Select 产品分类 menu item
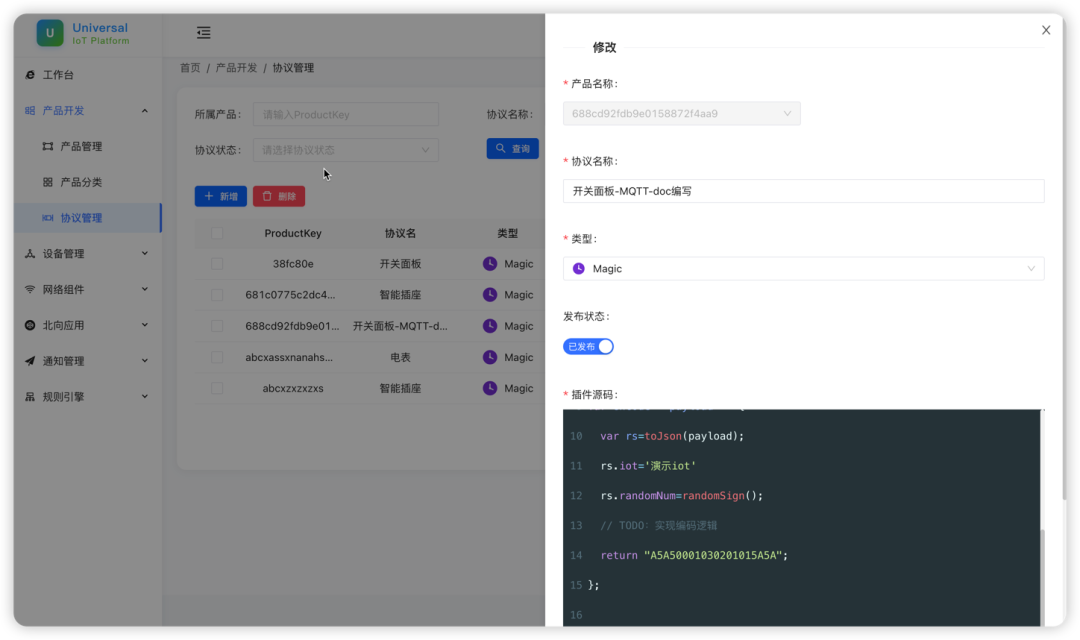 81,183
